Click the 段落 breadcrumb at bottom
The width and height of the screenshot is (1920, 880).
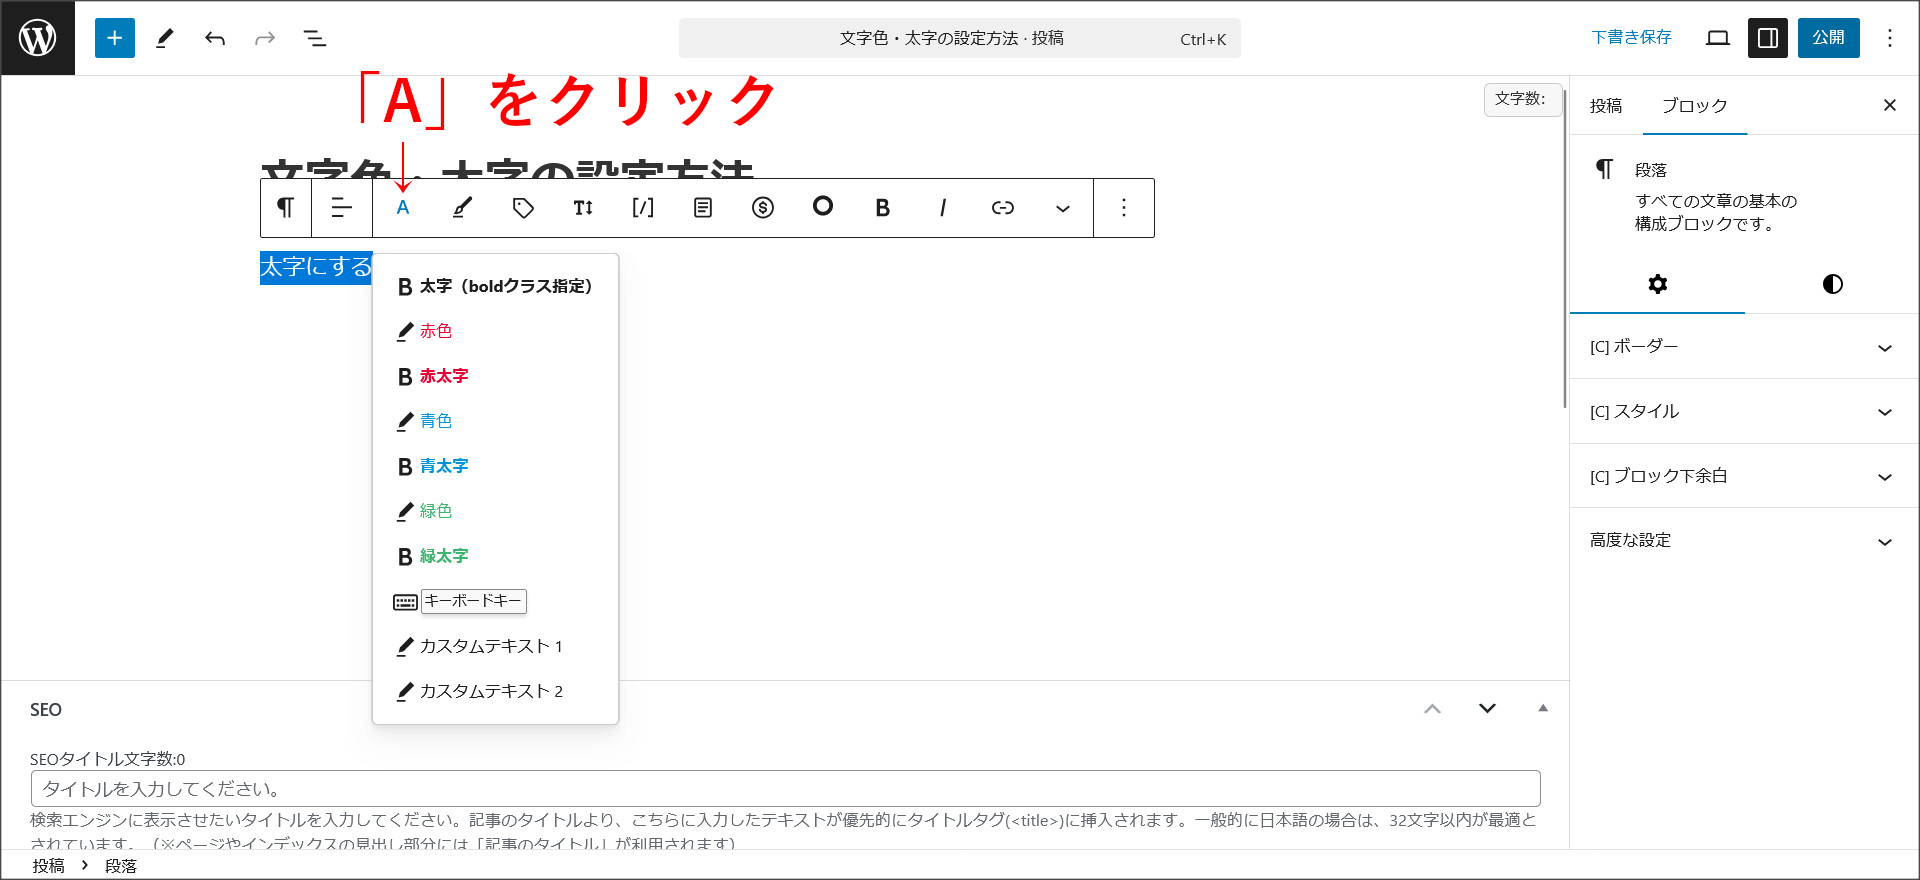(121, 866)
